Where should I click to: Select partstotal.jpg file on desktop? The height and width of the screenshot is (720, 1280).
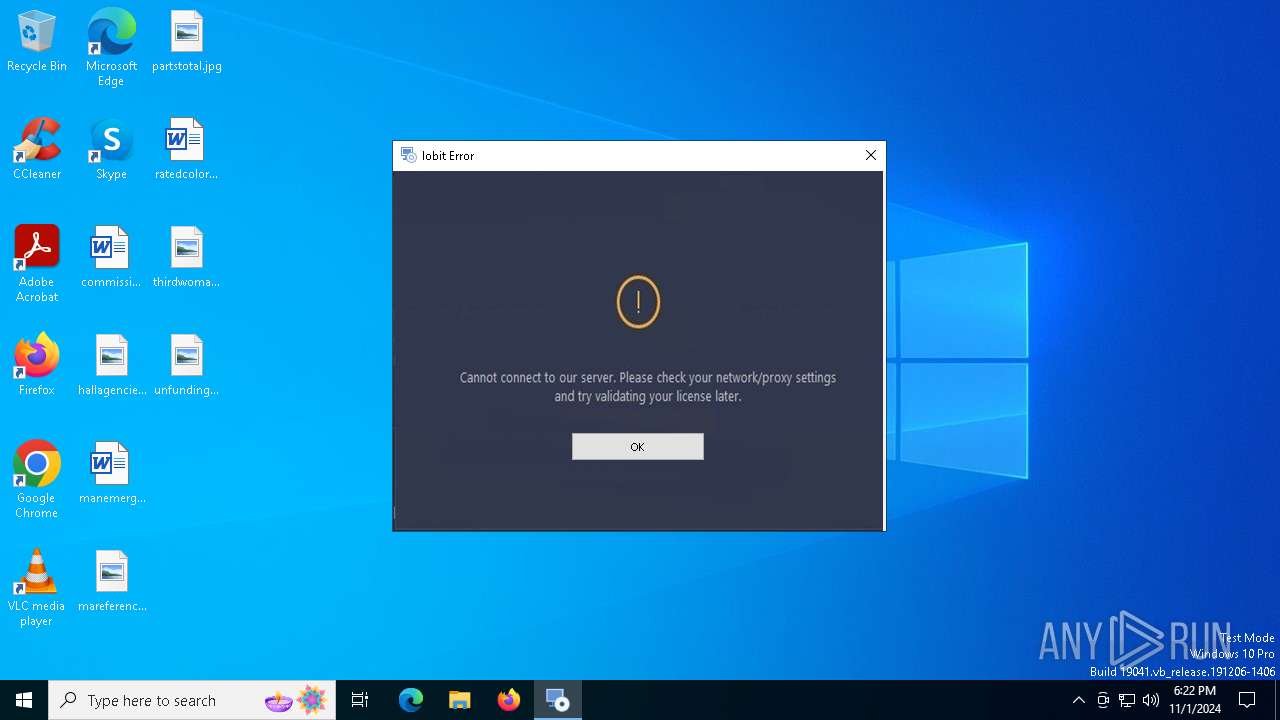pos(187,42)
